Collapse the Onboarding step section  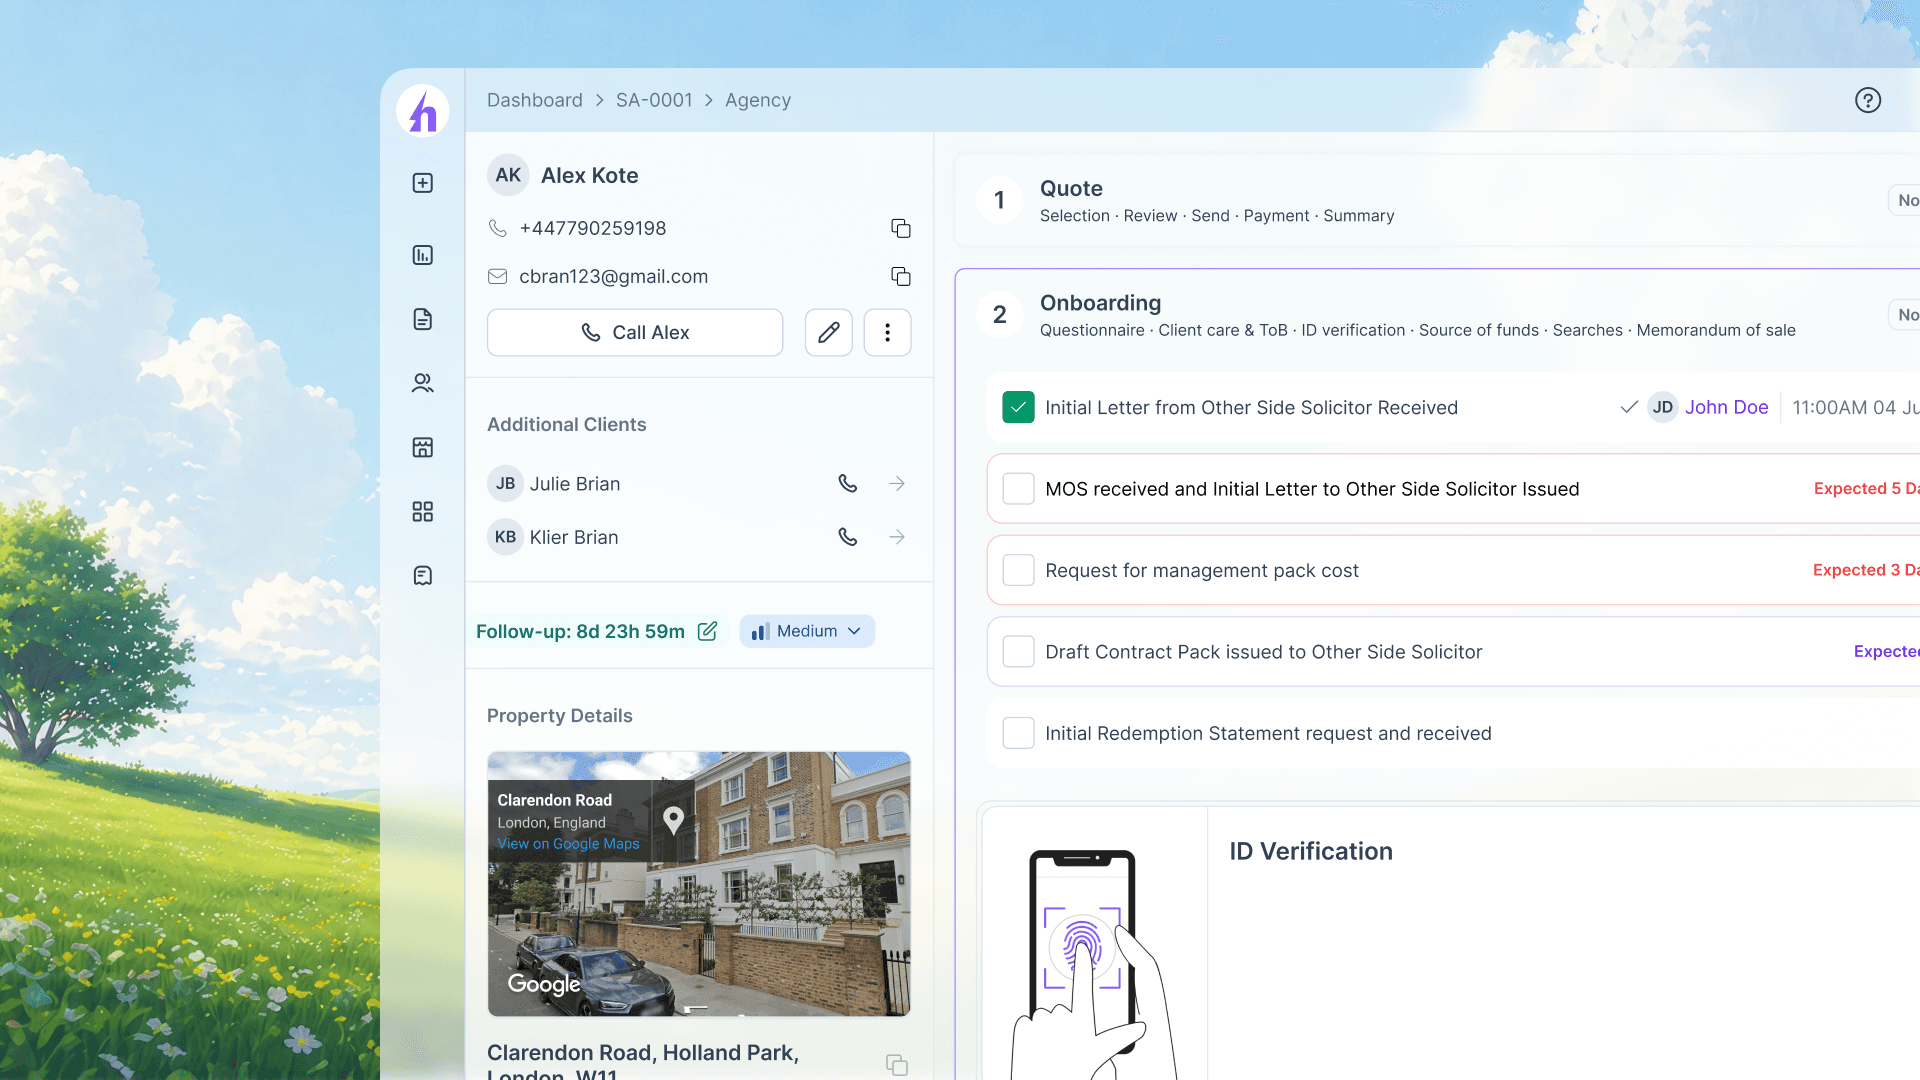point(1436,315)
